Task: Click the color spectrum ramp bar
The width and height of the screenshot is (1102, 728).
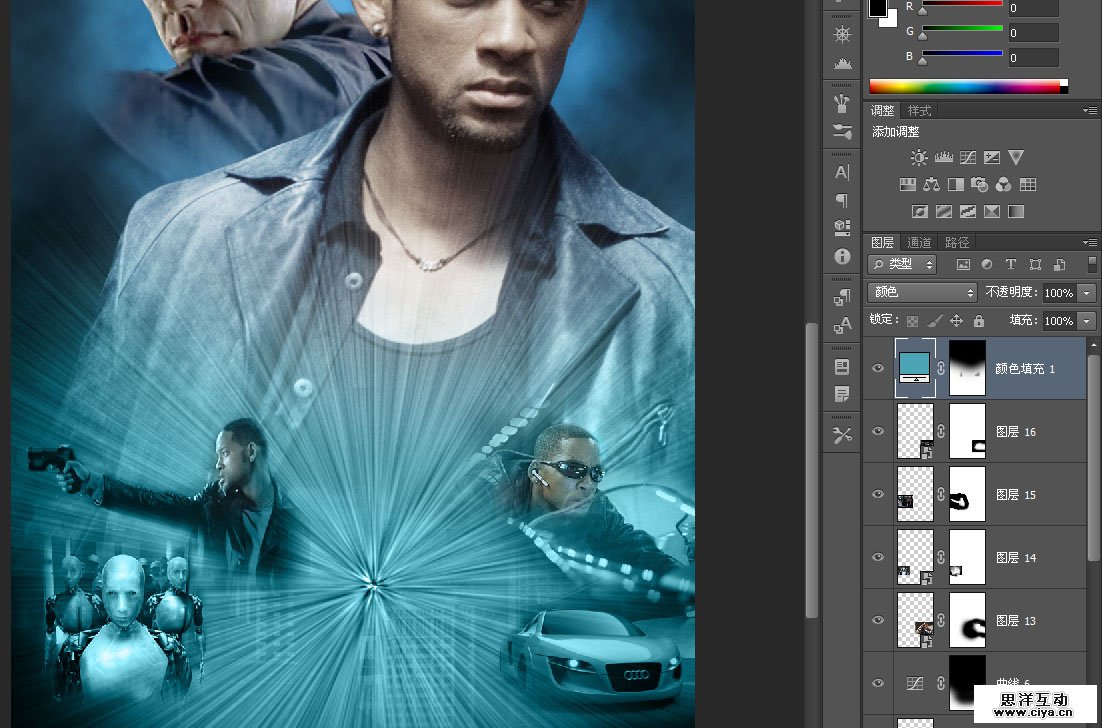Action: point(966,87)
